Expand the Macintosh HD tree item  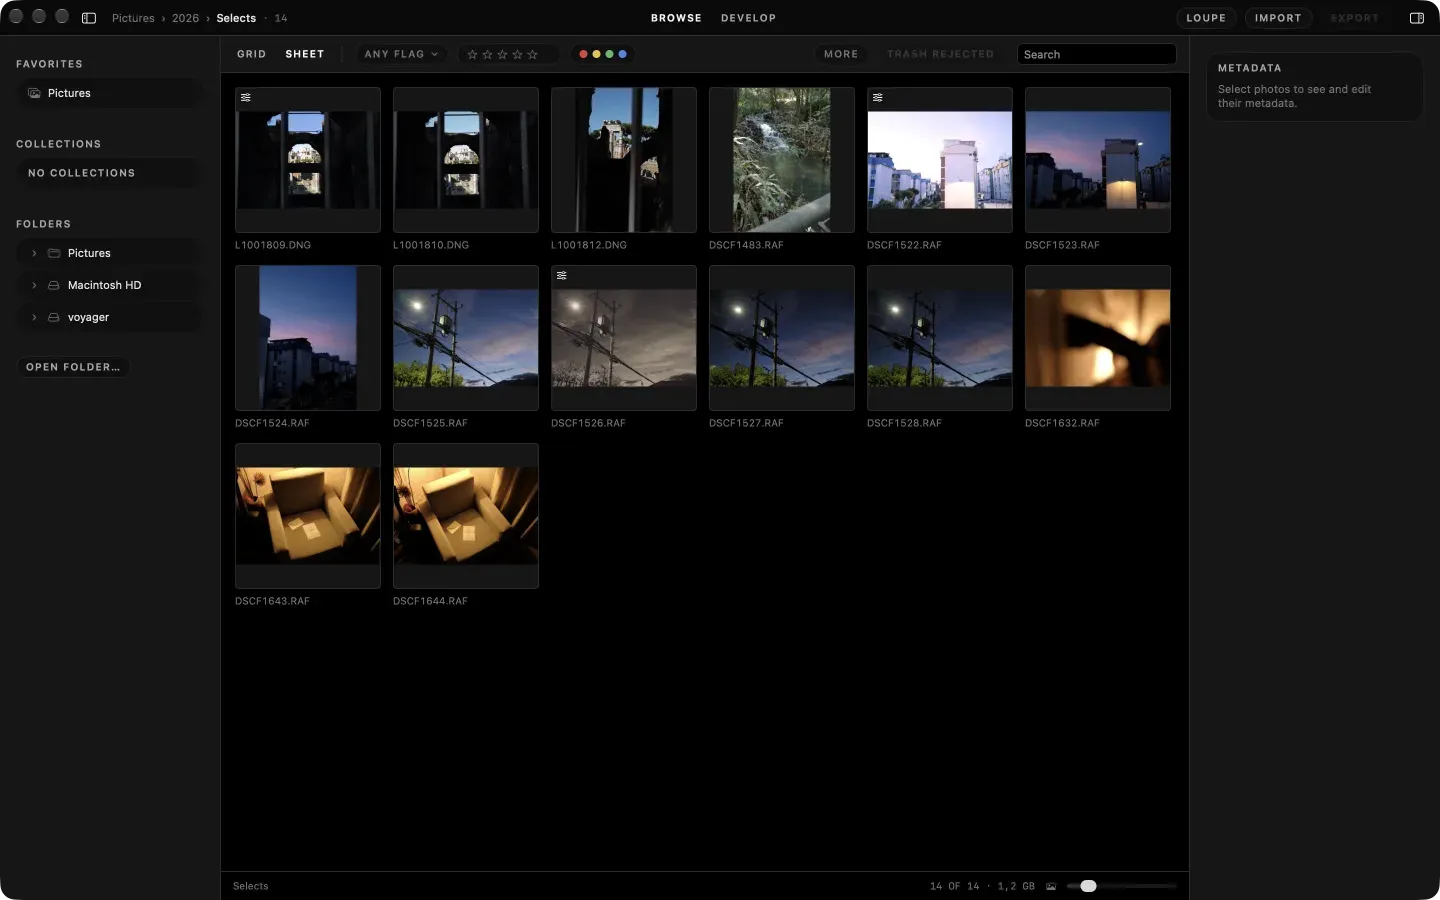tap(34, 285)
